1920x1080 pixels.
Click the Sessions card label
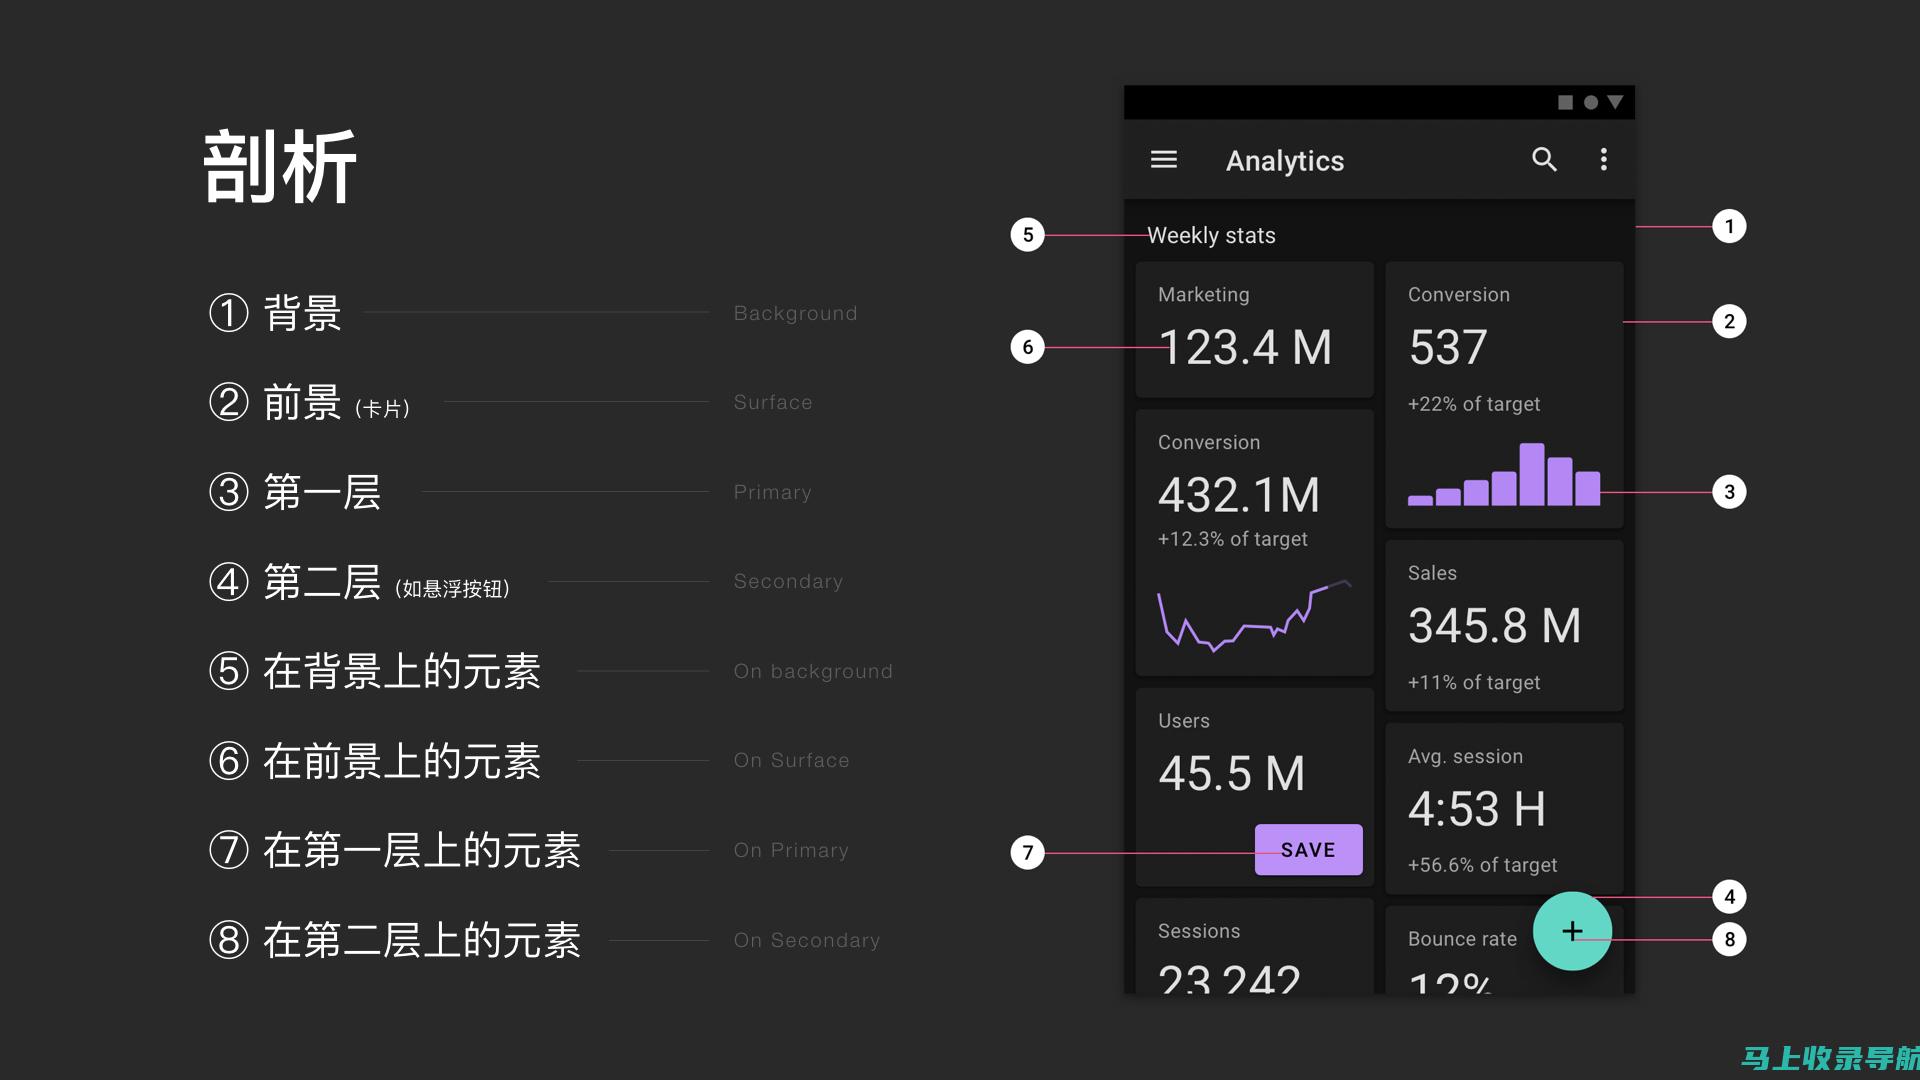click(1199, 931)
